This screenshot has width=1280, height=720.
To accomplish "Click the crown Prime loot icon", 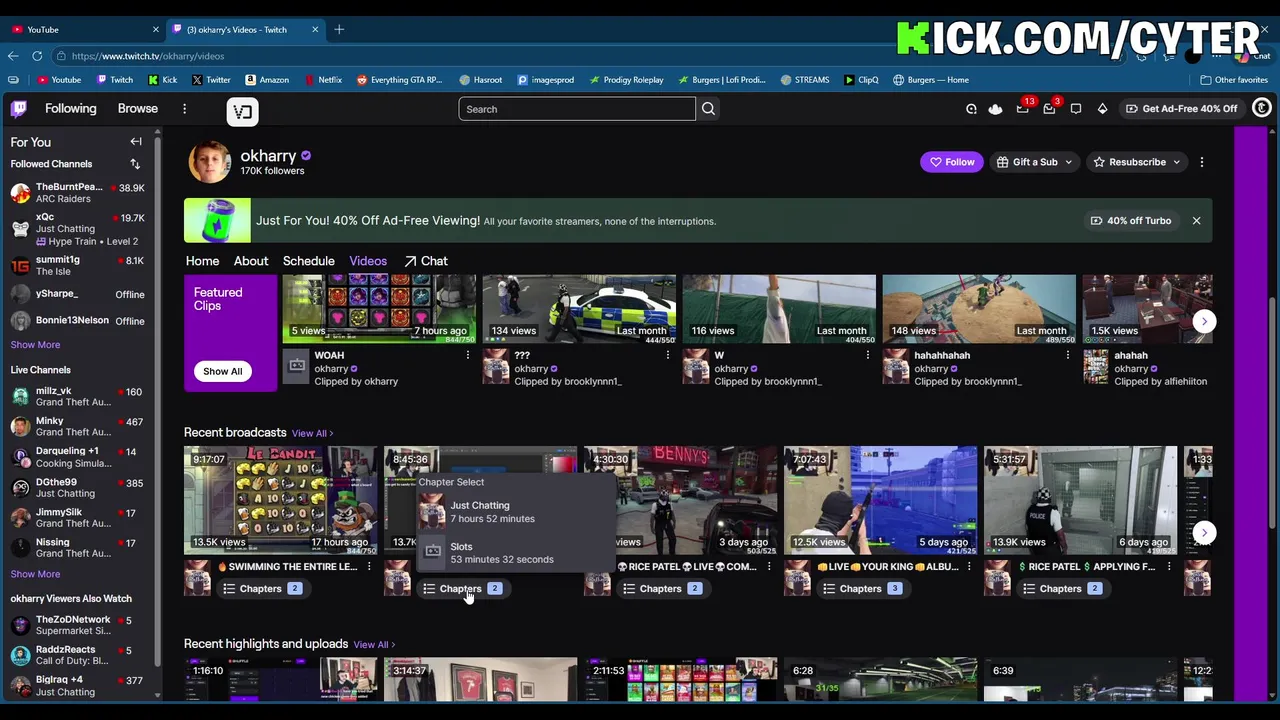I will point(995,109).
